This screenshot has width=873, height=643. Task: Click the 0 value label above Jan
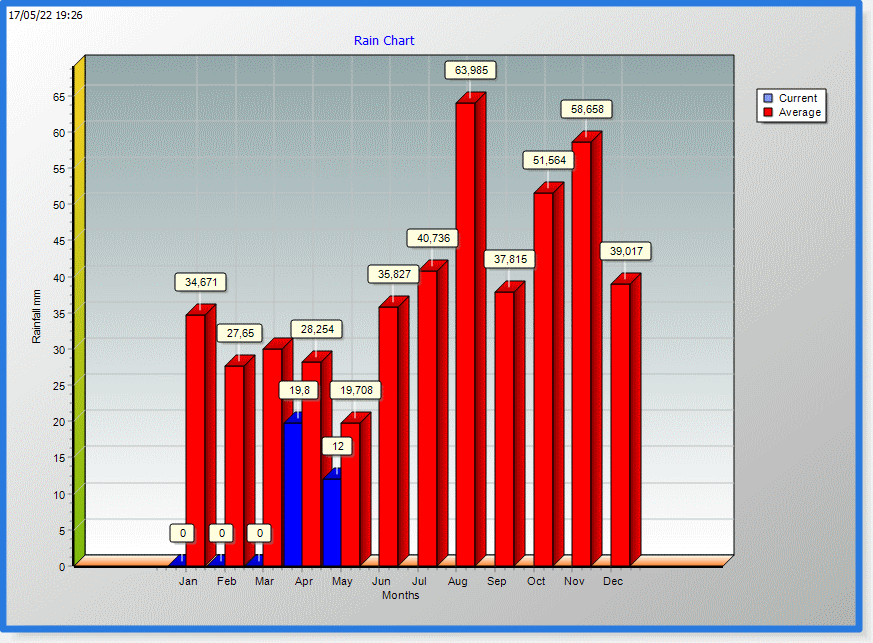point(183,533)
